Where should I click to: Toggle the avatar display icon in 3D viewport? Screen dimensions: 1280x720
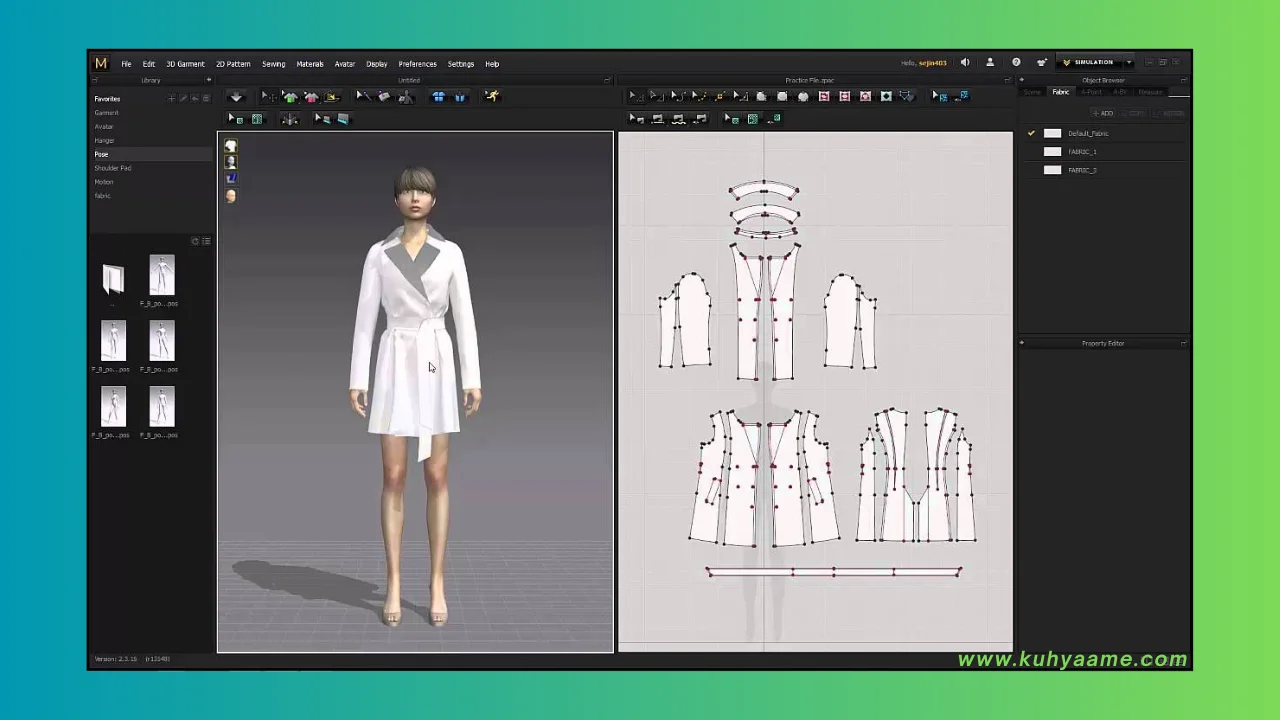231,162
